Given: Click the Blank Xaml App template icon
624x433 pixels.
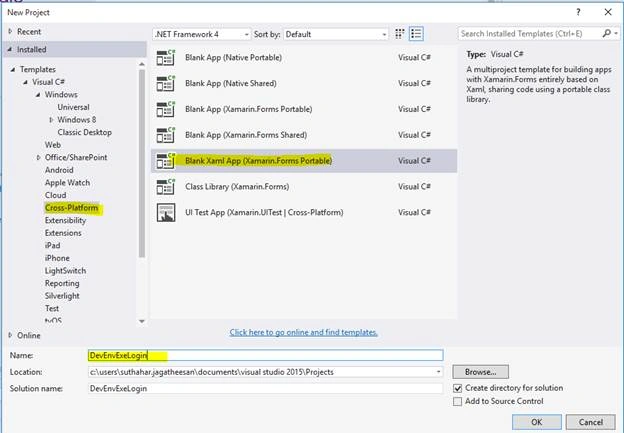Looking at the screenshot, I should tap(166, 161).
